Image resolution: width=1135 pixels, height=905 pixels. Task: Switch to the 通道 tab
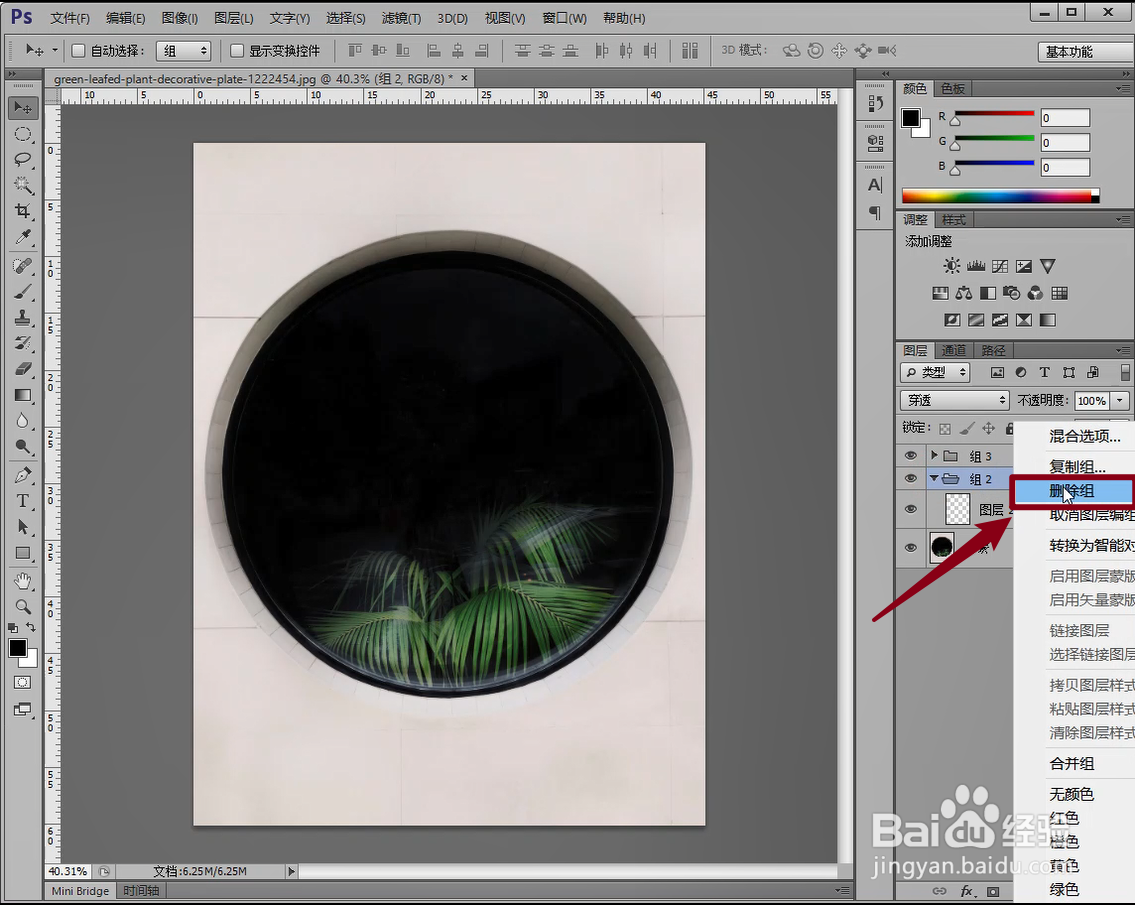pos(953,350)
